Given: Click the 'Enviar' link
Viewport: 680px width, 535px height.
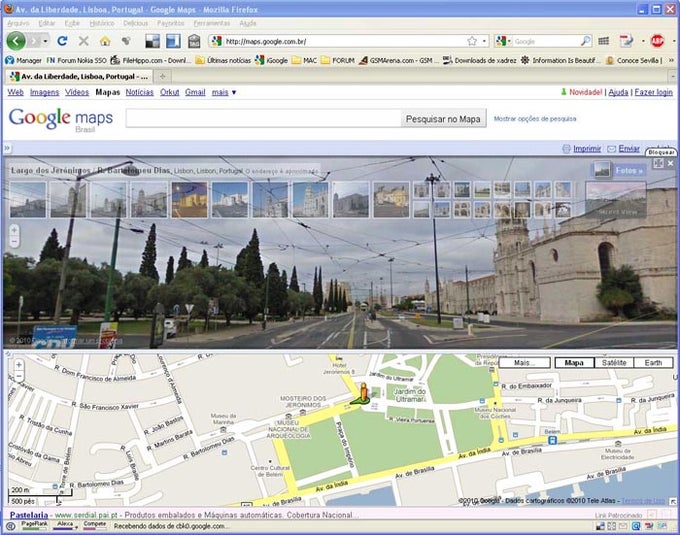Looking at the screenshot, I should 629,148.
